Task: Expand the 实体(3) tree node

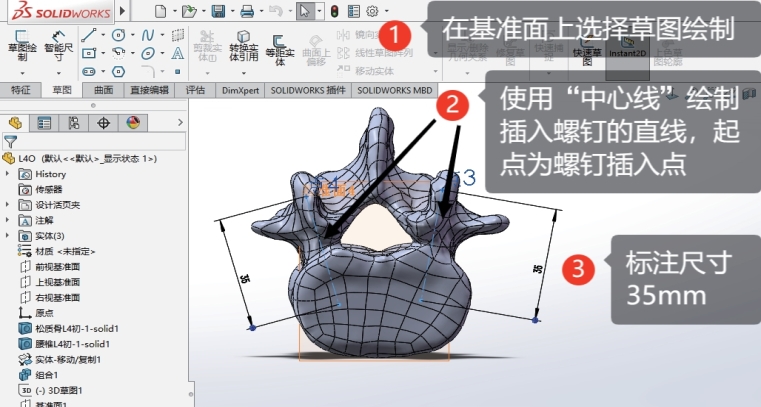Action: (7, 236)
